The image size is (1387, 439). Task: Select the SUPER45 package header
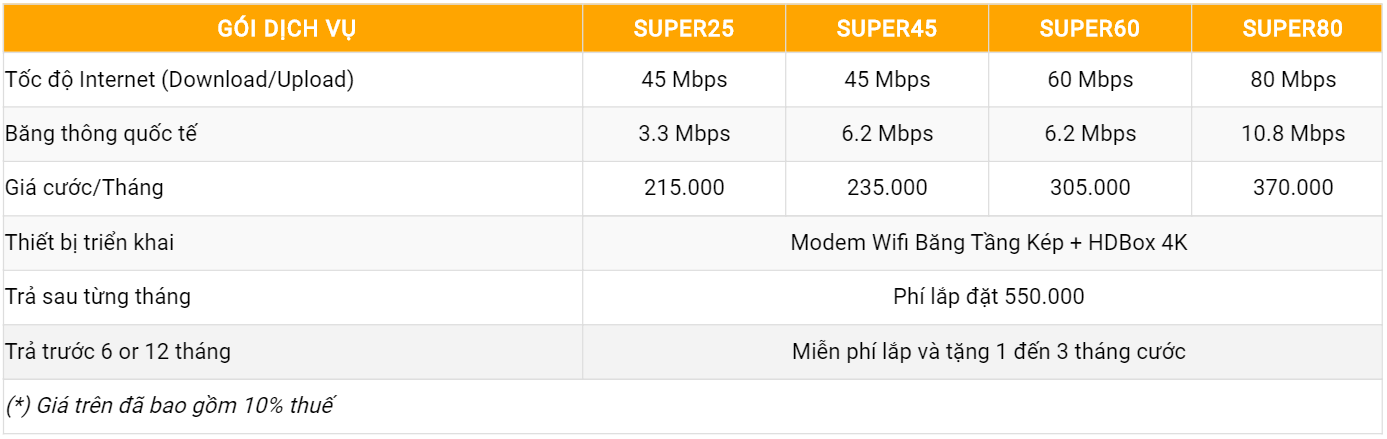coord(887,29)
